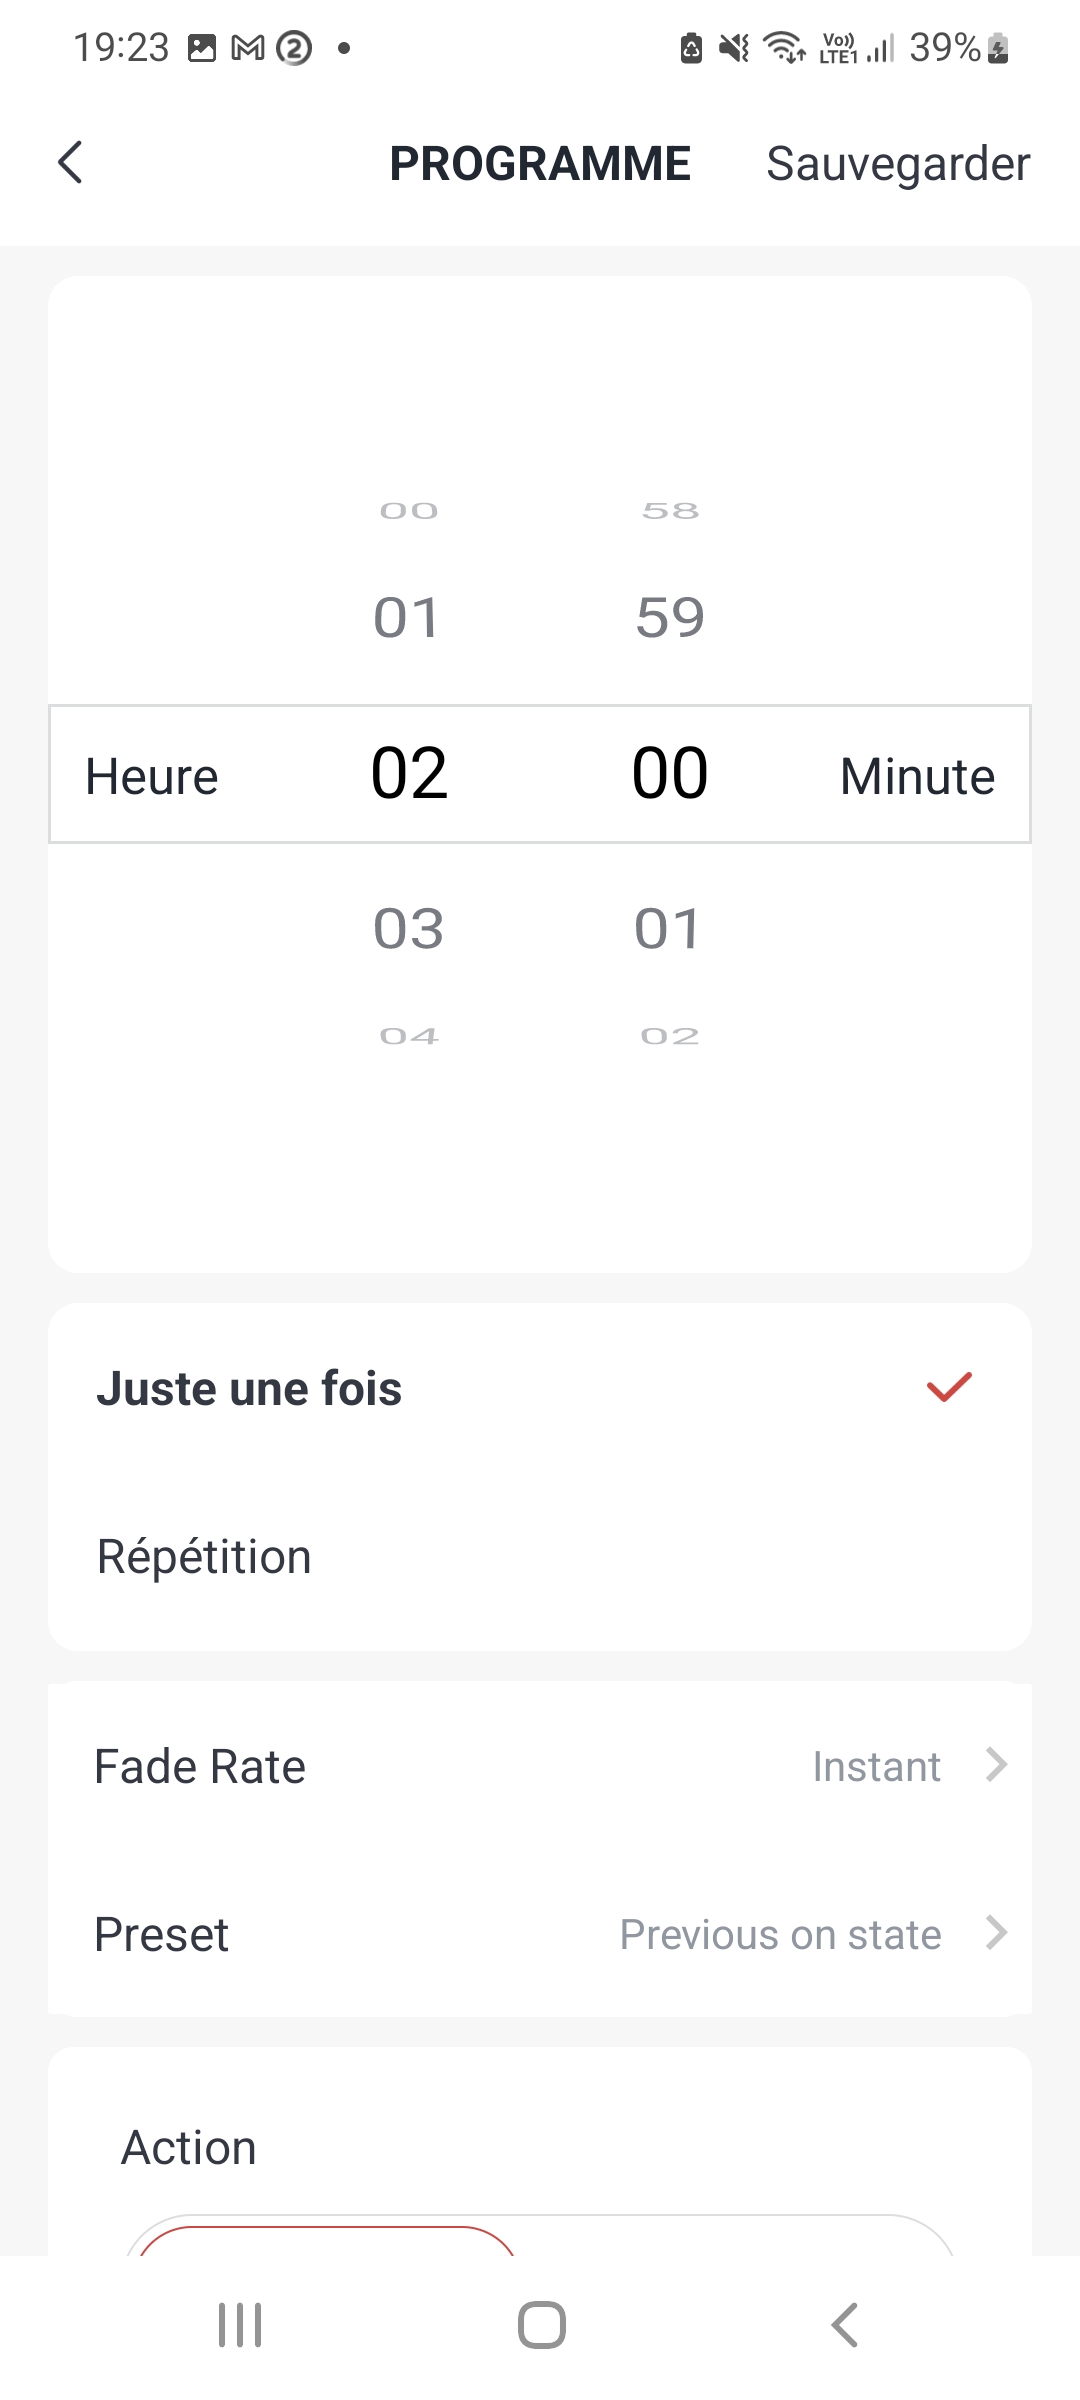
Task: Select hour 03 in the picker
Action: tap(408, 929)
